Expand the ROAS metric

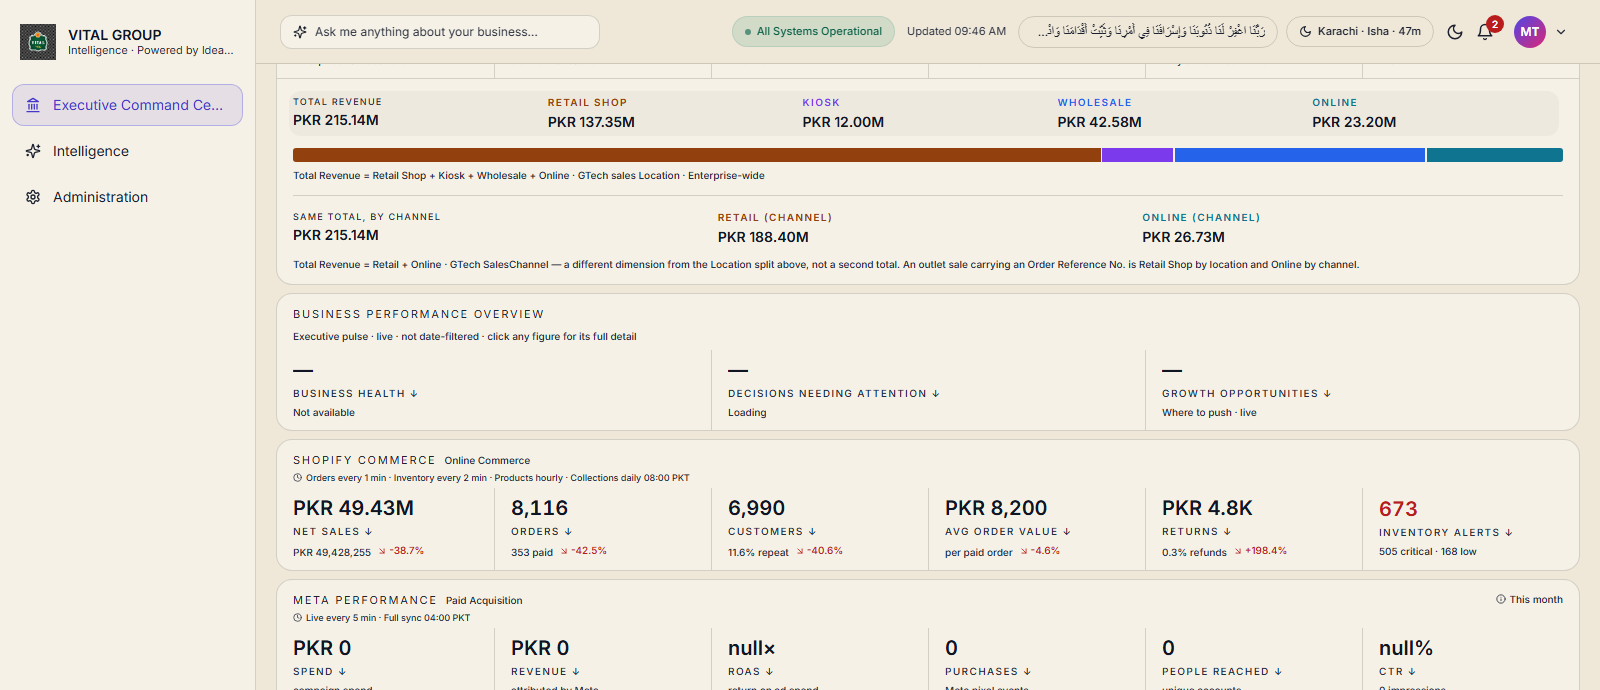point(750,672)
